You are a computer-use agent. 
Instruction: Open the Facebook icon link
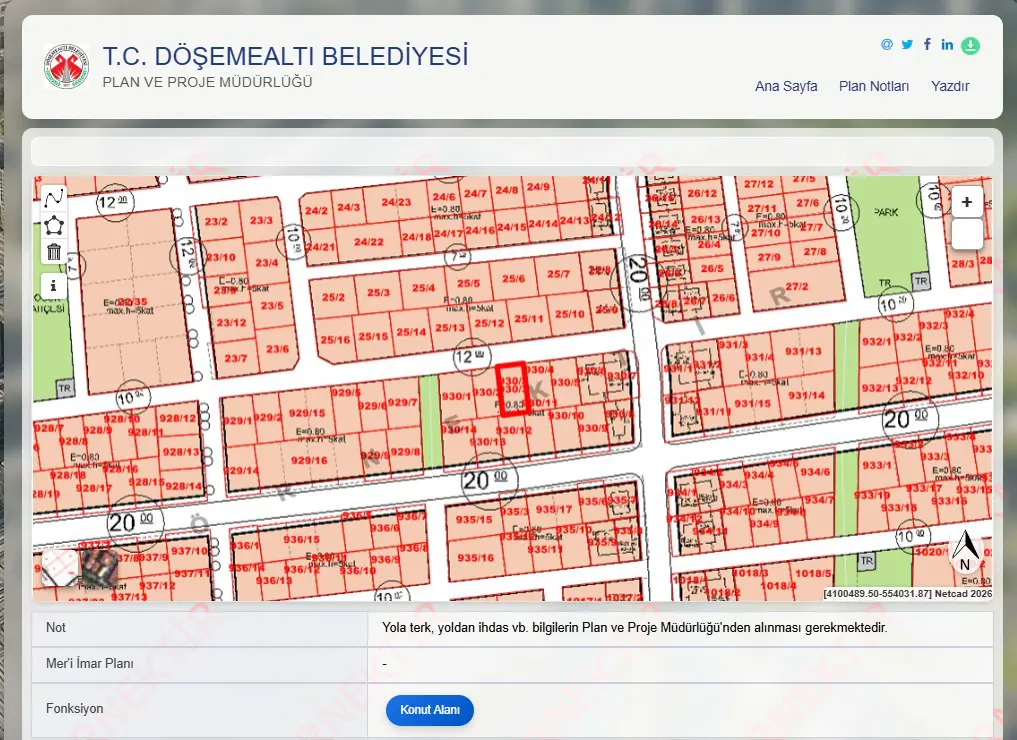[927, 44]
